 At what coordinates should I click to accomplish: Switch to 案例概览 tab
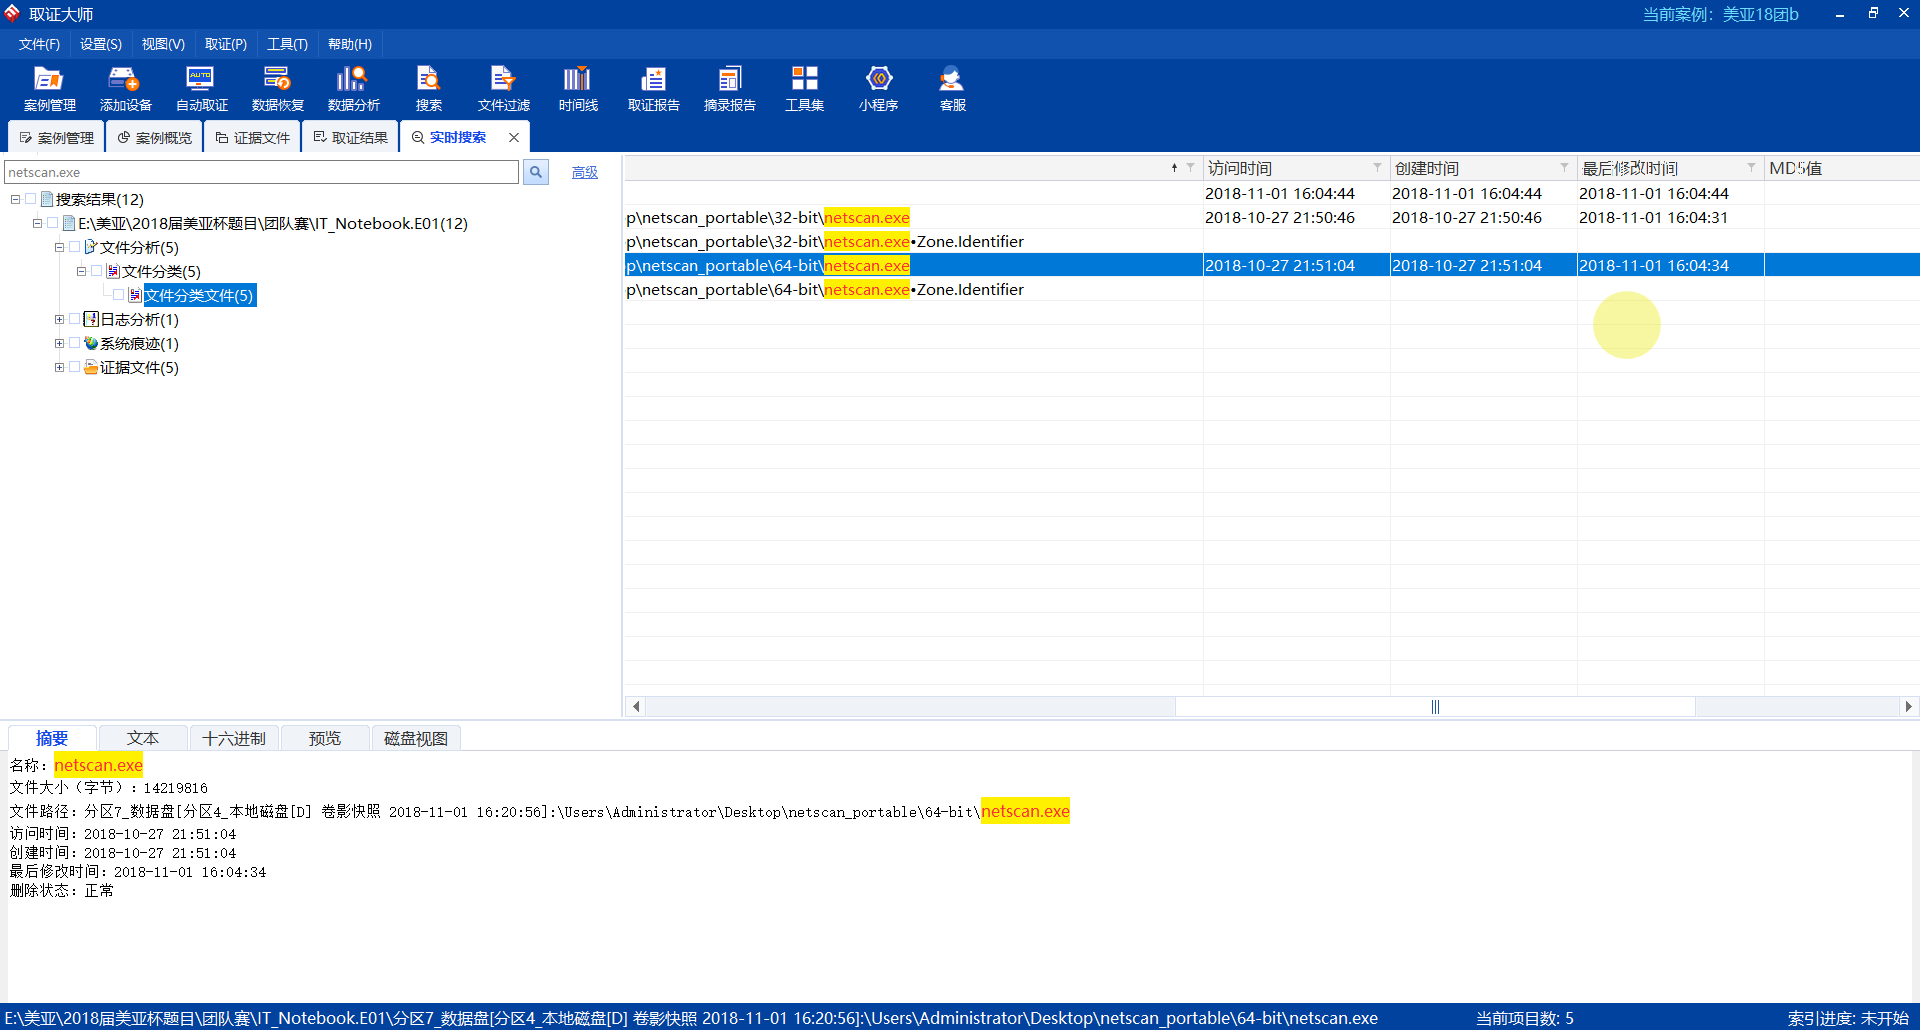coord(154,137)
